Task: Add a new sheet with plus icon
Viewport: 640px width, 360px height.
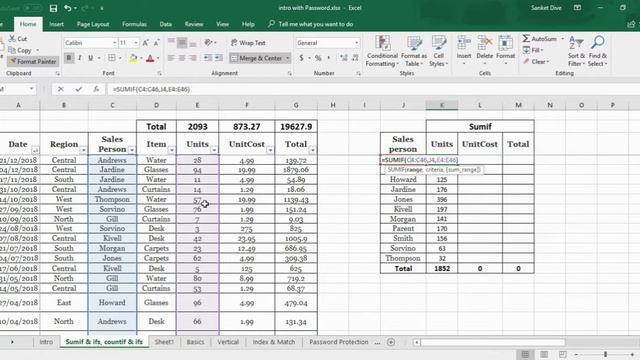Action: coord(391,342)
